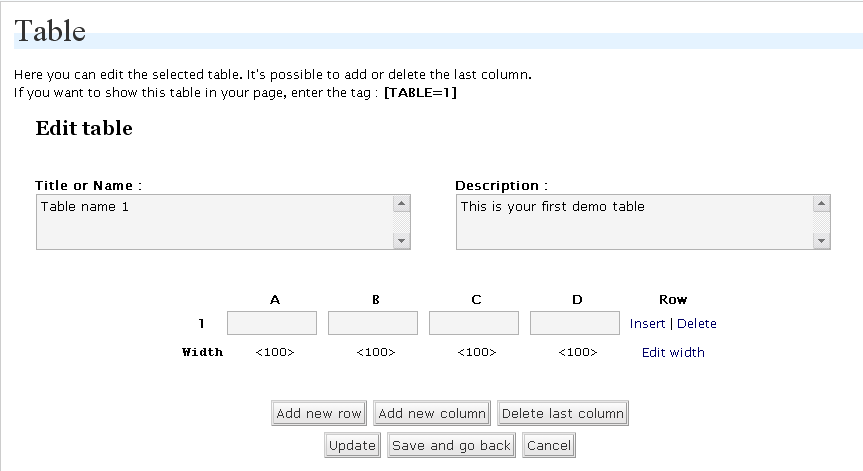Click the Insert row link
Viewport: 863px width, 471px height.
click(647, 324)
